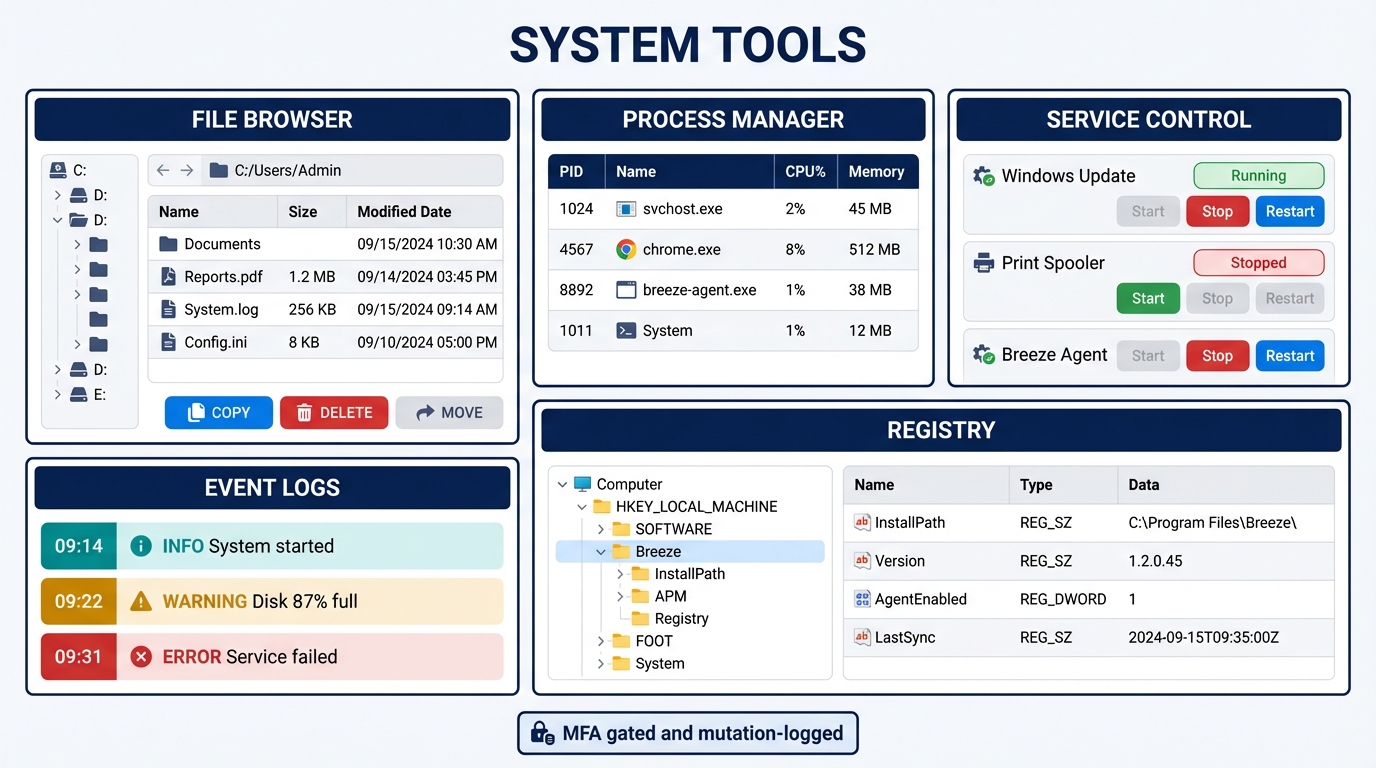Image resolution: width=1376 pixels, height=768 pixels.
Task: Click the Breeze Agent service icon
Action: pyautogui.click(x=981, y=354)
